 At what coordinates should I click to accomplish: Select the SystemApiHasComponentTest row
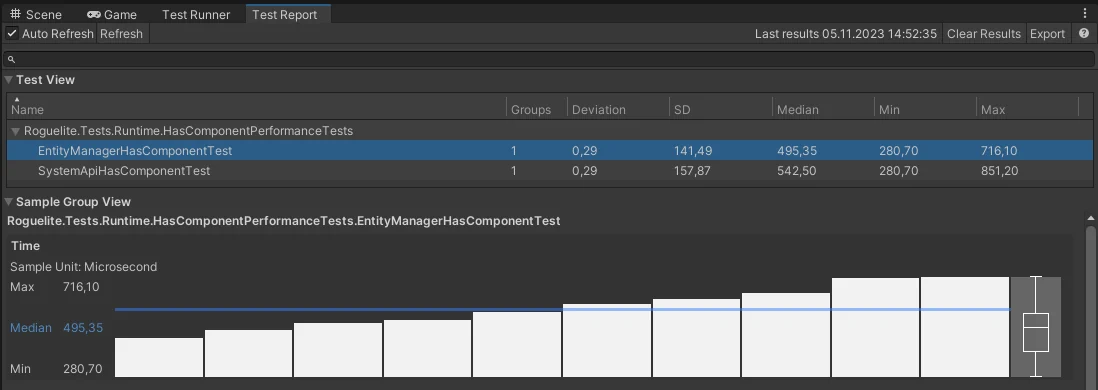point(549,171)
